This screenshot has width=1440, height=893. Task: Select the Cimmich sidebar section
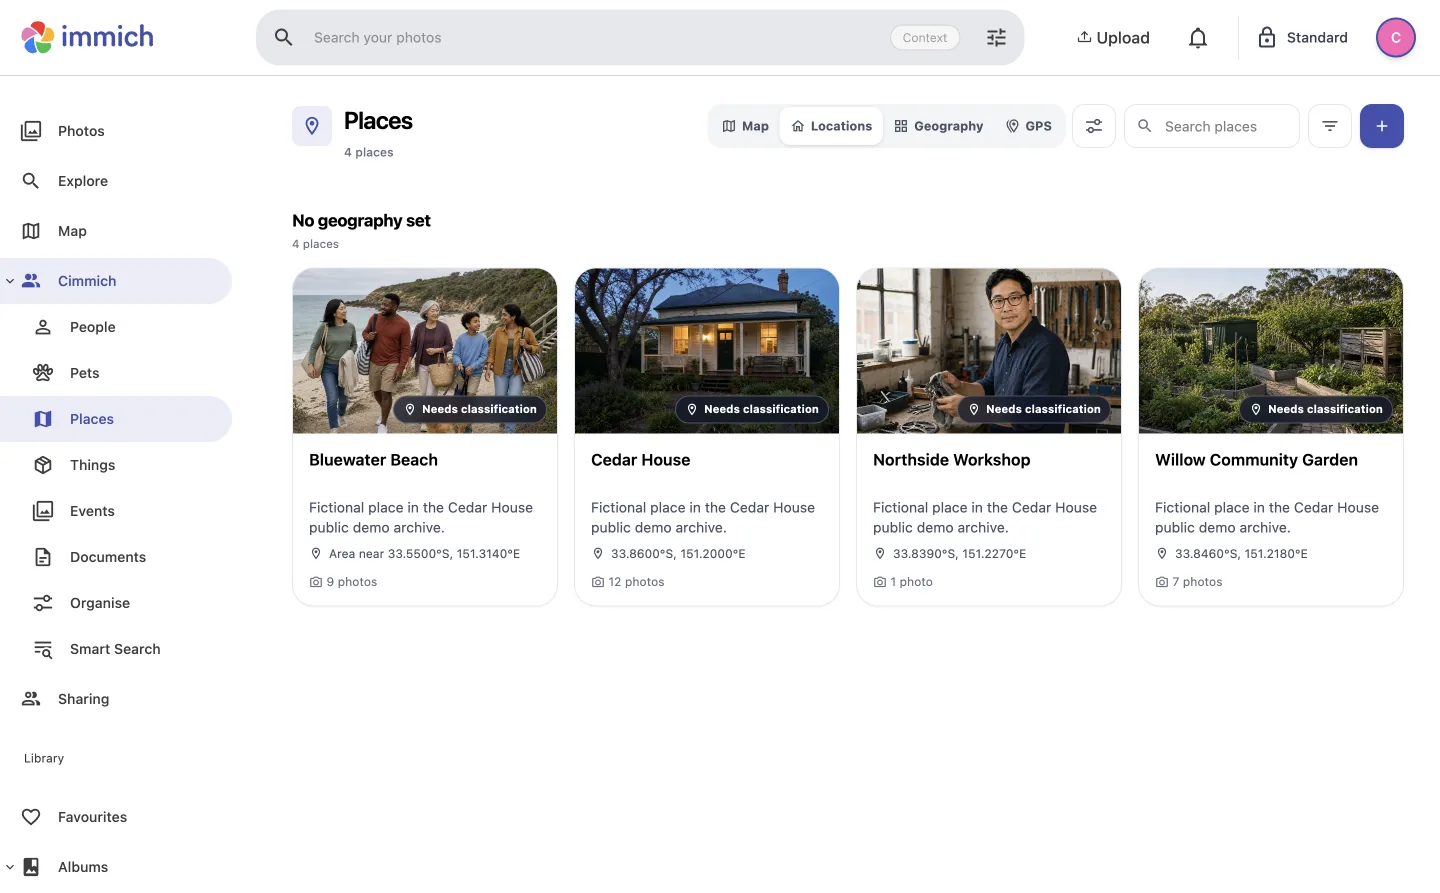pyautogui.click(x=115, y=281)
